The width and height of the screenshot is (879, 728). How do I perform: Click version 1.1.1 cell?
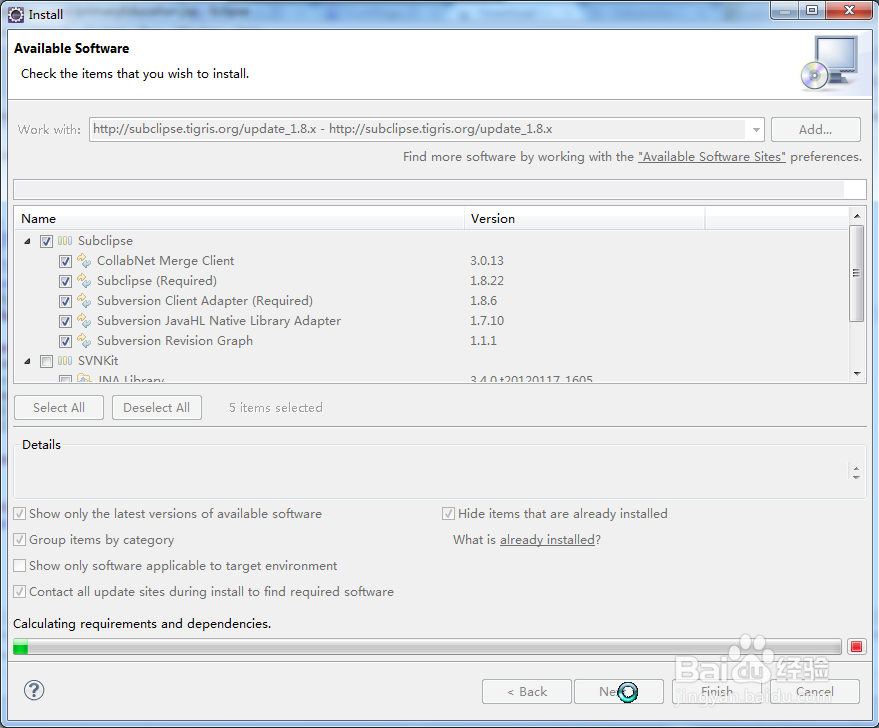tap(484, 341)
